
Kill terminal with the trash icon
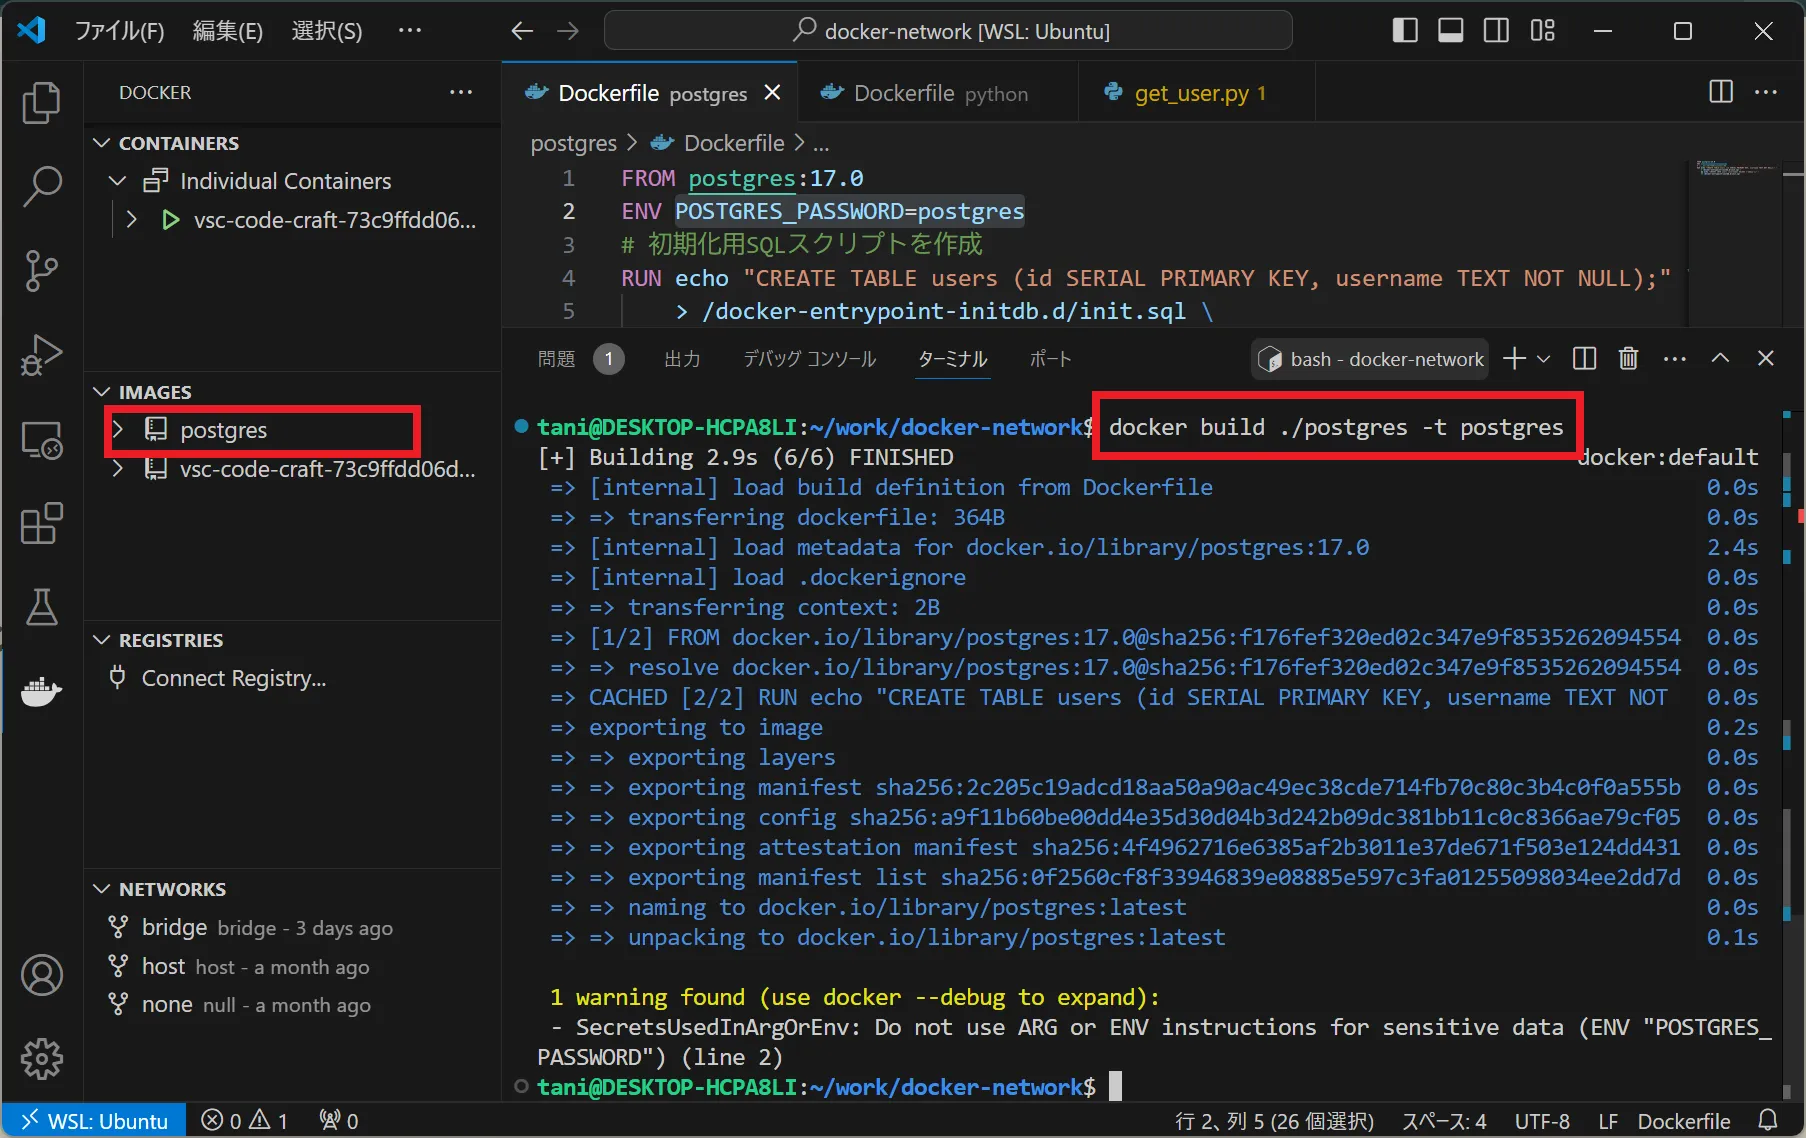(1628, 359)
